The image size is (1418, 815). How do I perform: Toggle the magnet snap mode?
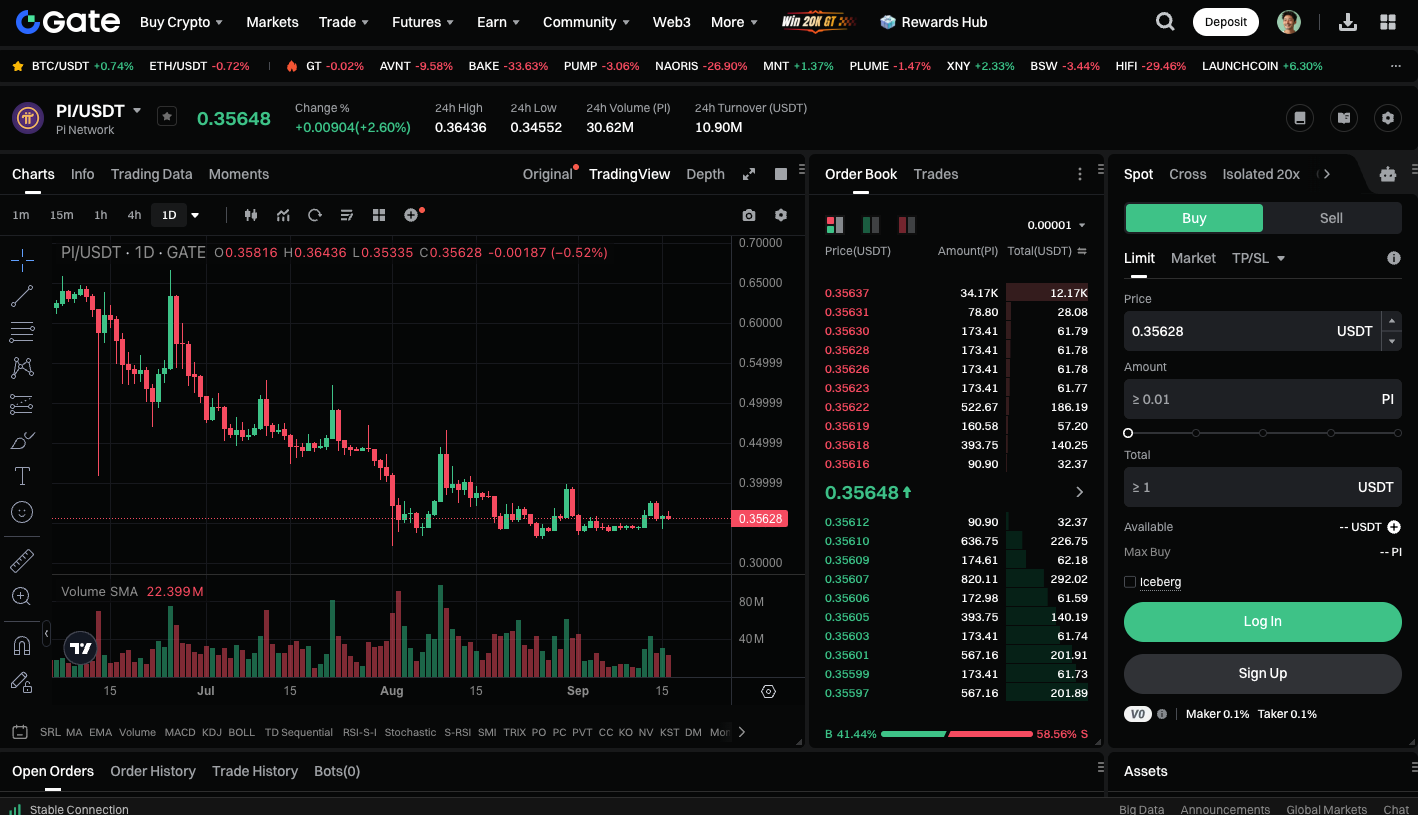[x=22, y=645]
